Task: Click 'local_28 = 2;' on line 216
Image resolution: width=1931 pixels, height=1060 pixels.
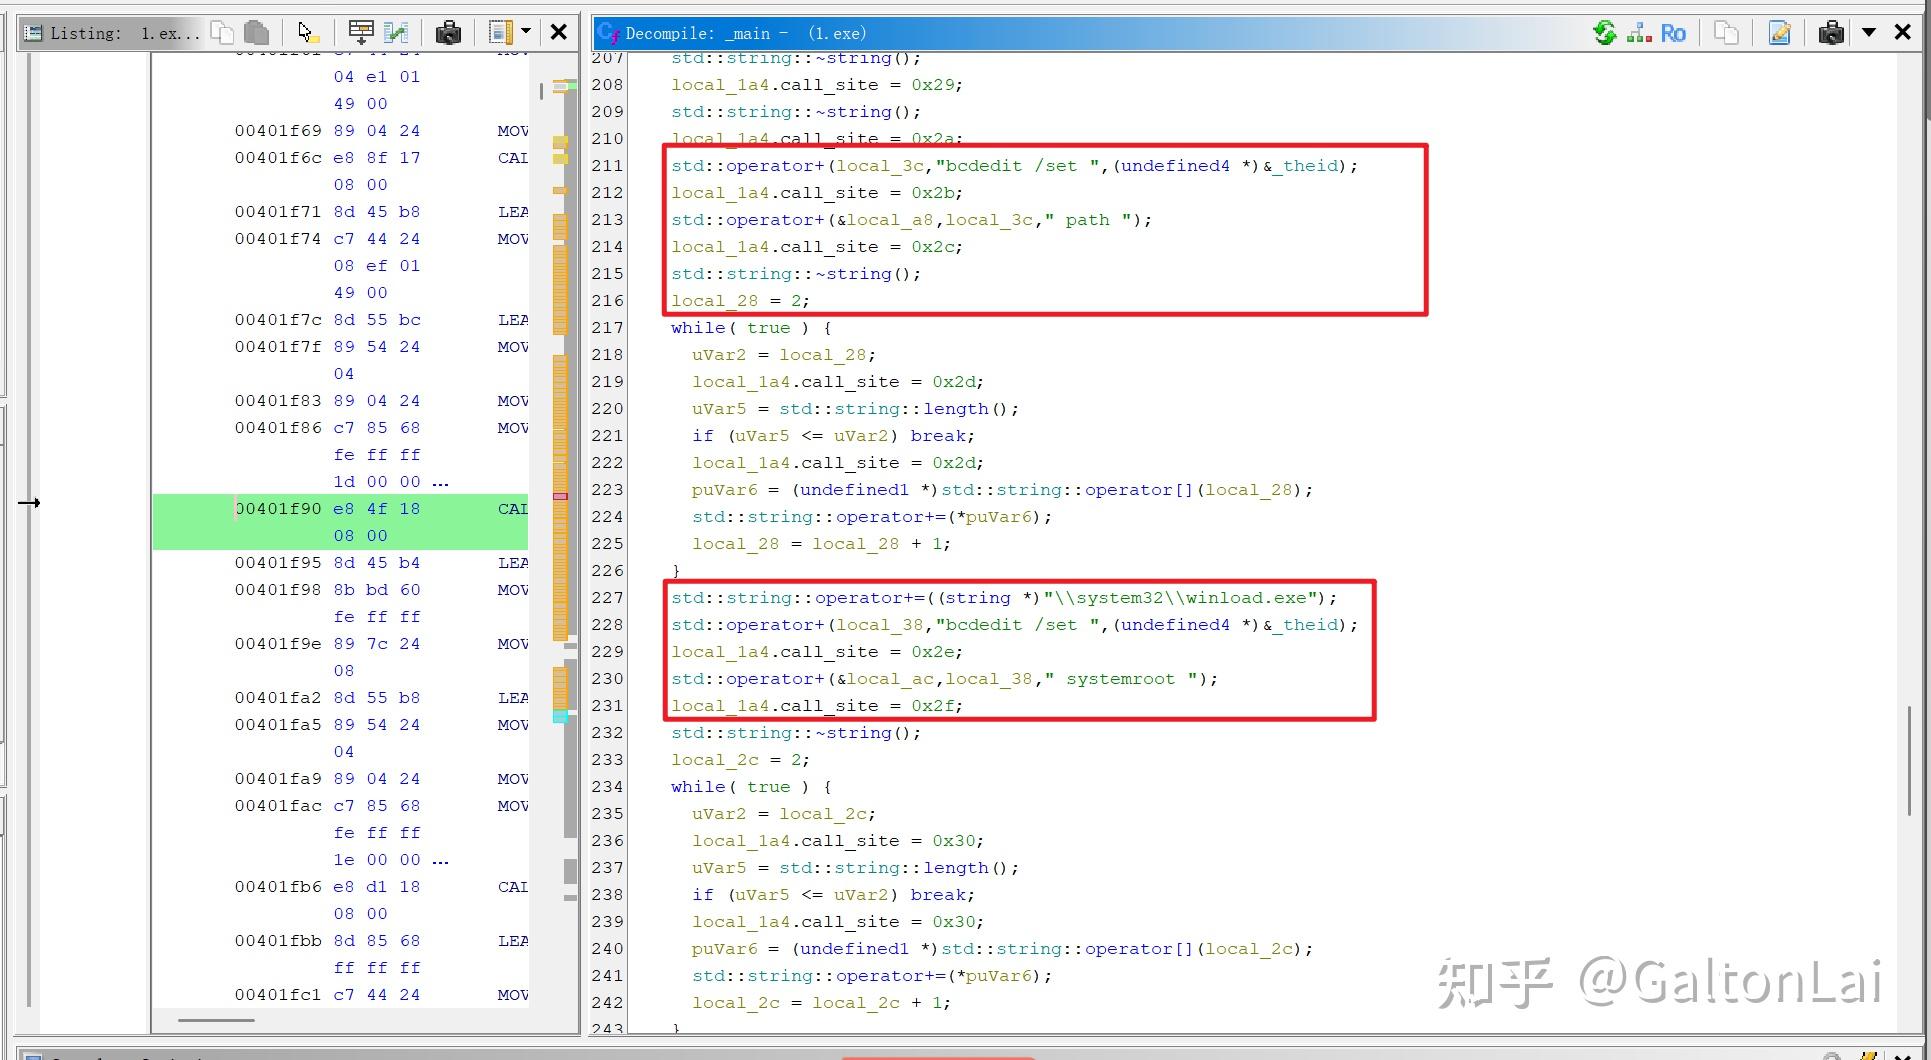Action: click(740, 300)
